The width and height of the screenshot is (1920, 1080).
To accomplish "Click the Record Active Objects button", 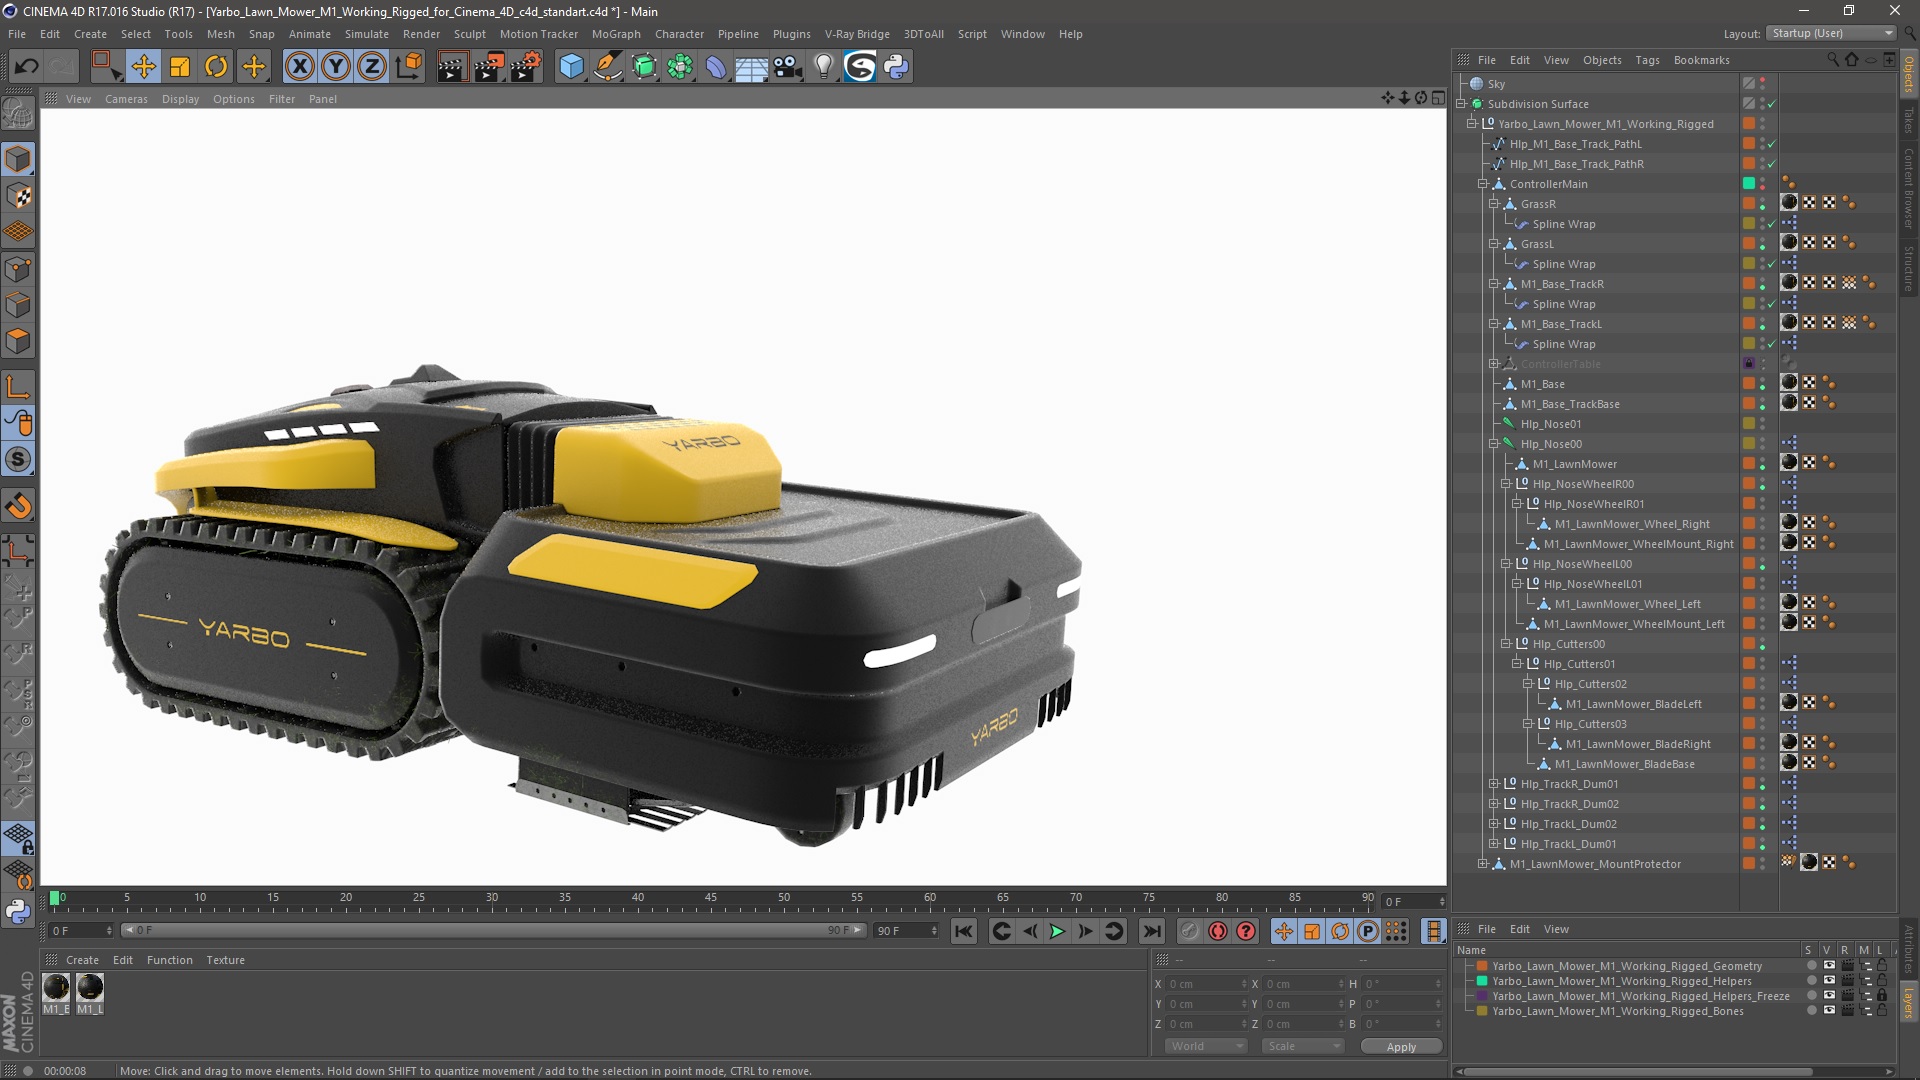I will pos(1189,931).
